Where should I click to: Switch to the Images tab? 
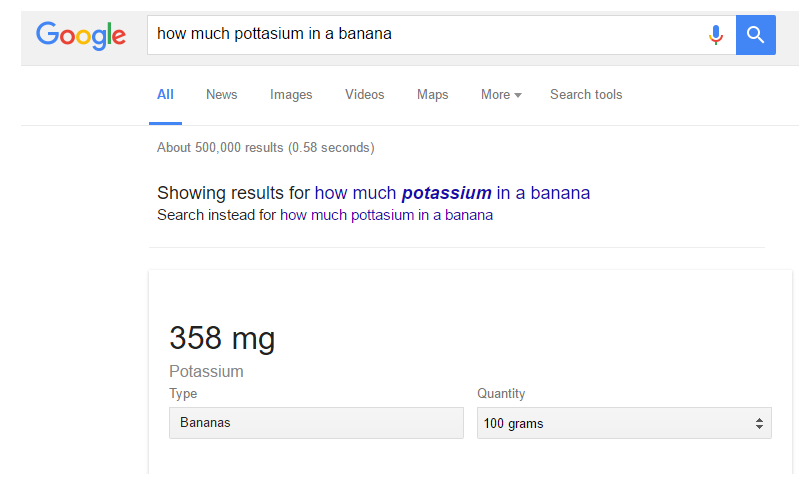(x=291, y=95)
